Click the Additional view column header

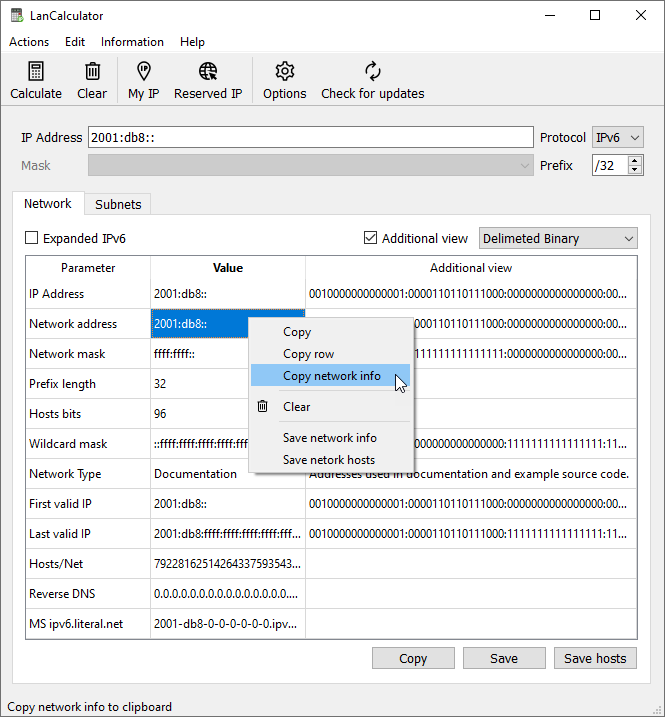pyautogui.click(x=471, y=268)
